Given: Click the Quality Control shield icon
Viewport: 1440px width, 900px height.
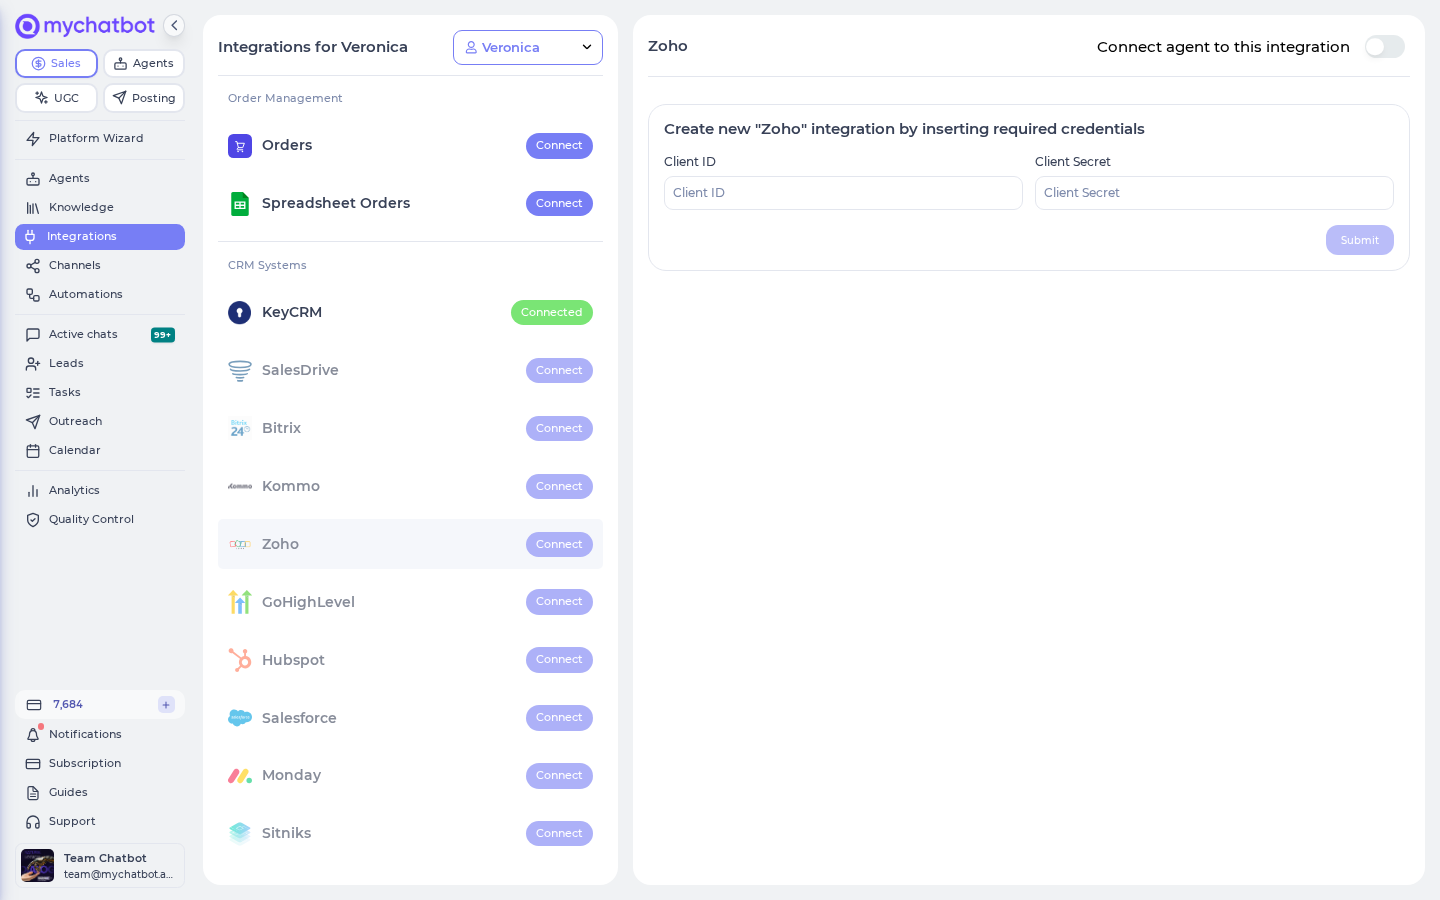Looking at the screenshot, I should coord(33,520).
